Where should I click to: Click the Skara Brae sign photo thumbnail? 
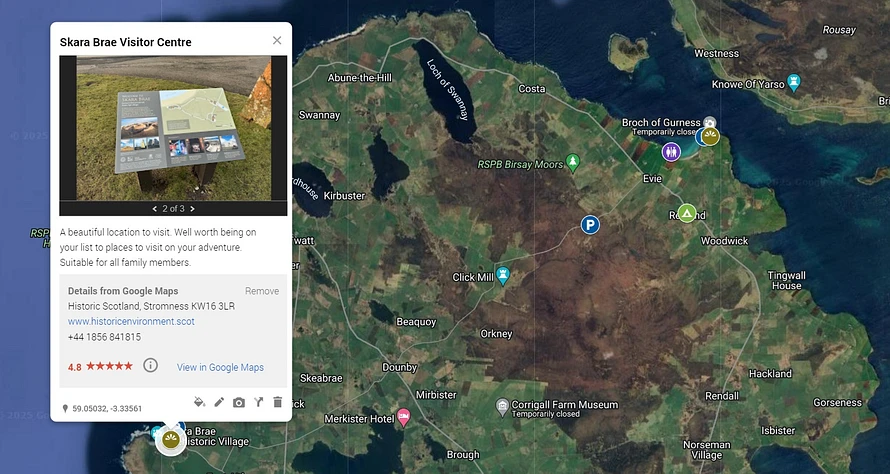tap(173, 128)
